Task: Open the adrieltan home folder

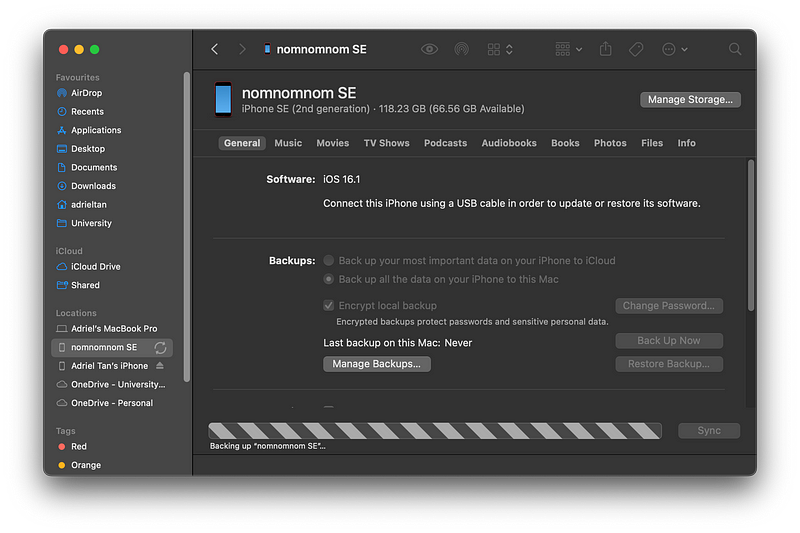Action: 112,205
